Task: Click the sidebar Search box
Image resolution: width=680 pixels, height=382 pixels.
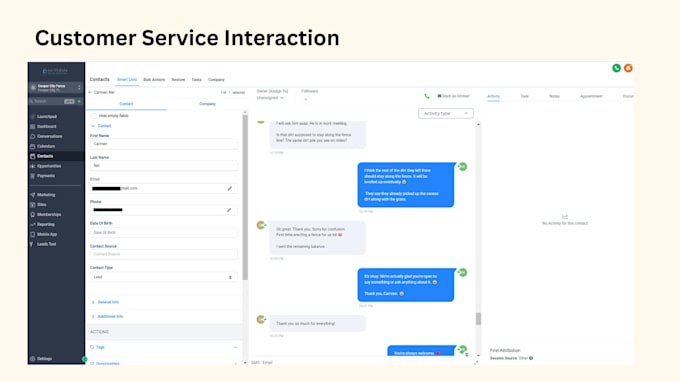Action: click(52, 101)
